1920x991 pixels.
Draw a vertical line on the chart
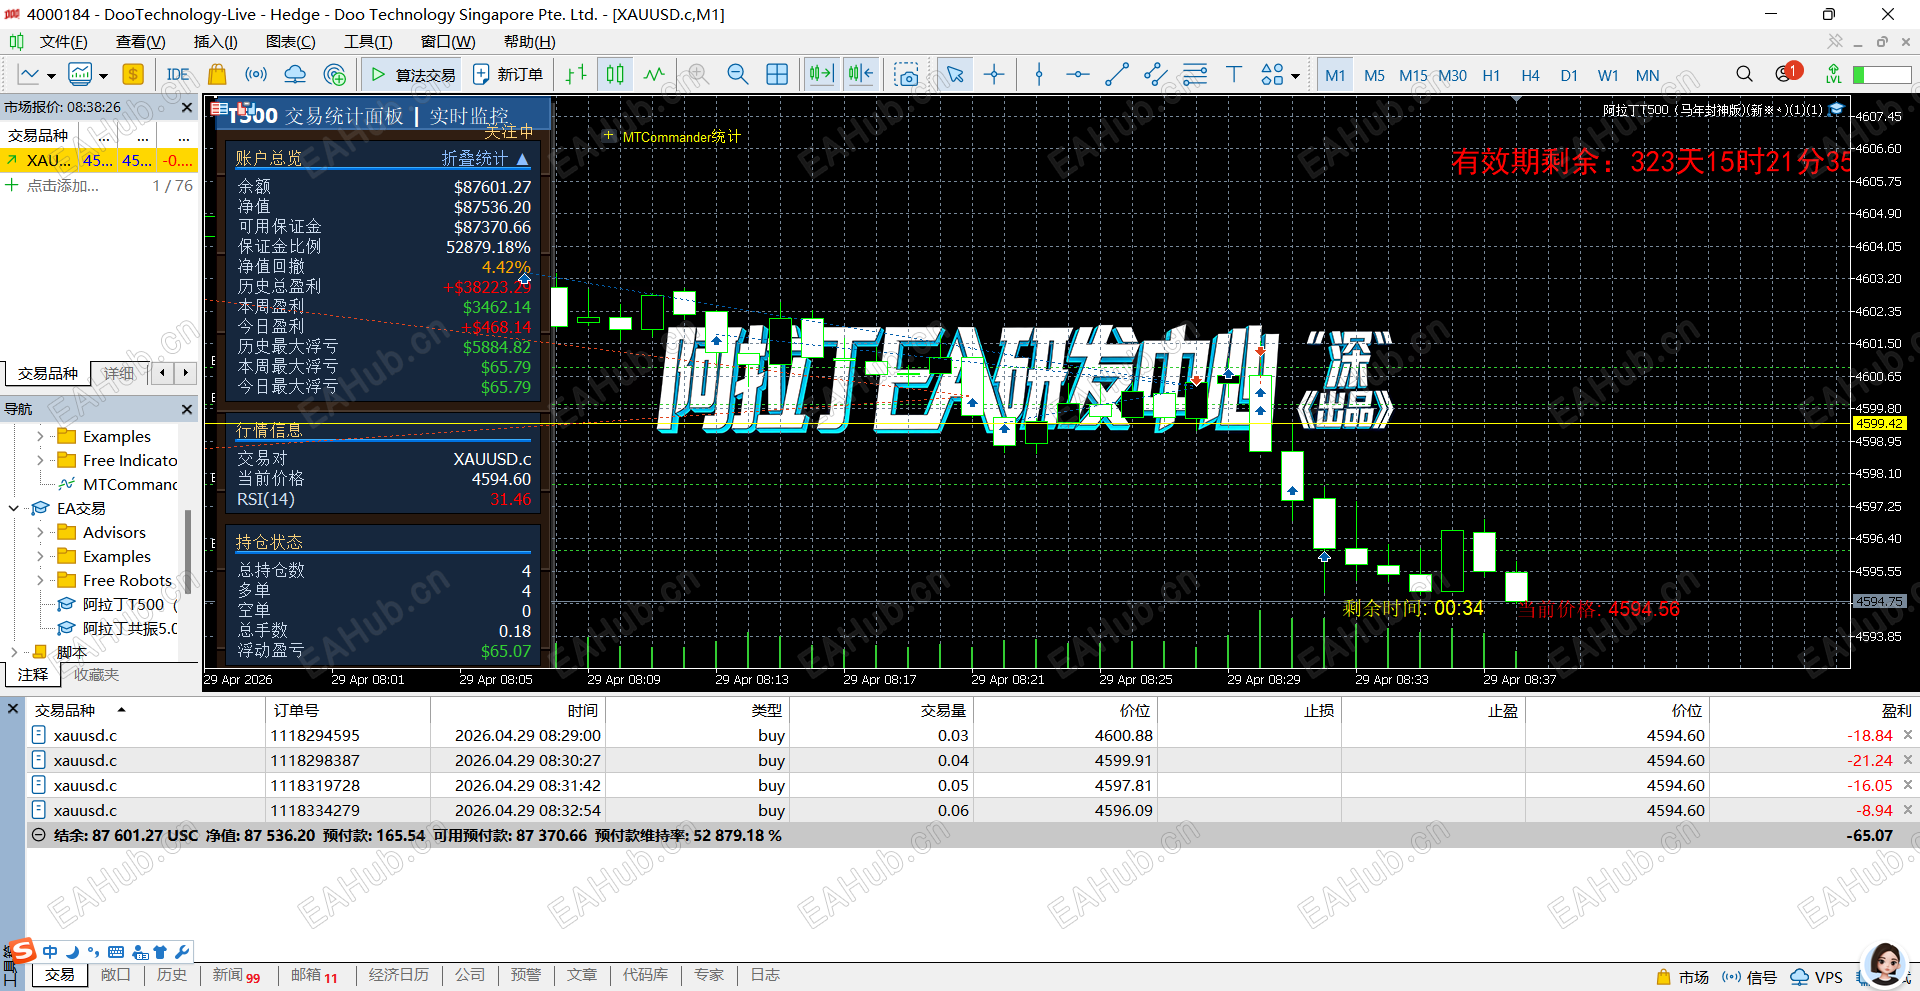[1039, 75]
